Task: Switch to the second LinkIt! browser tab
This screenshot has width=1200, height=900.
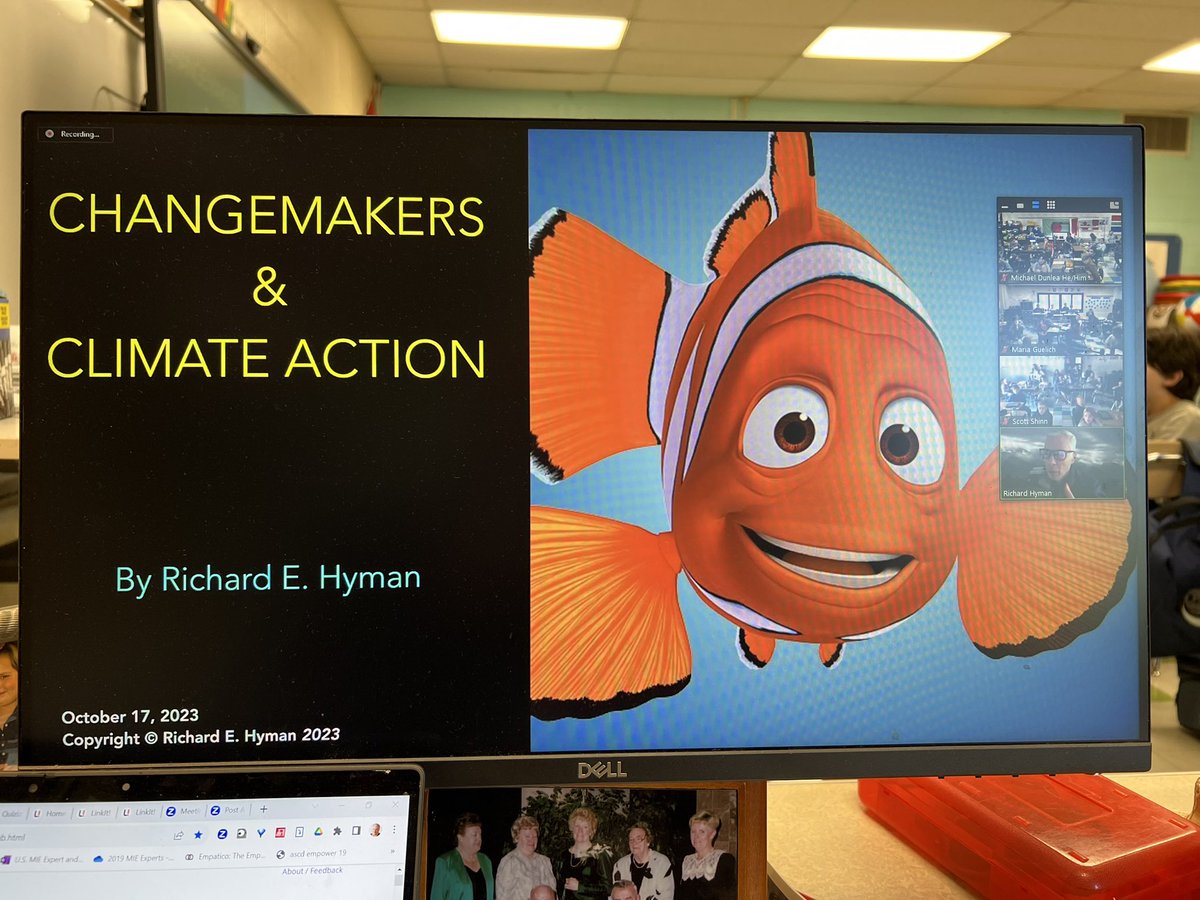Action: [139, 813]
